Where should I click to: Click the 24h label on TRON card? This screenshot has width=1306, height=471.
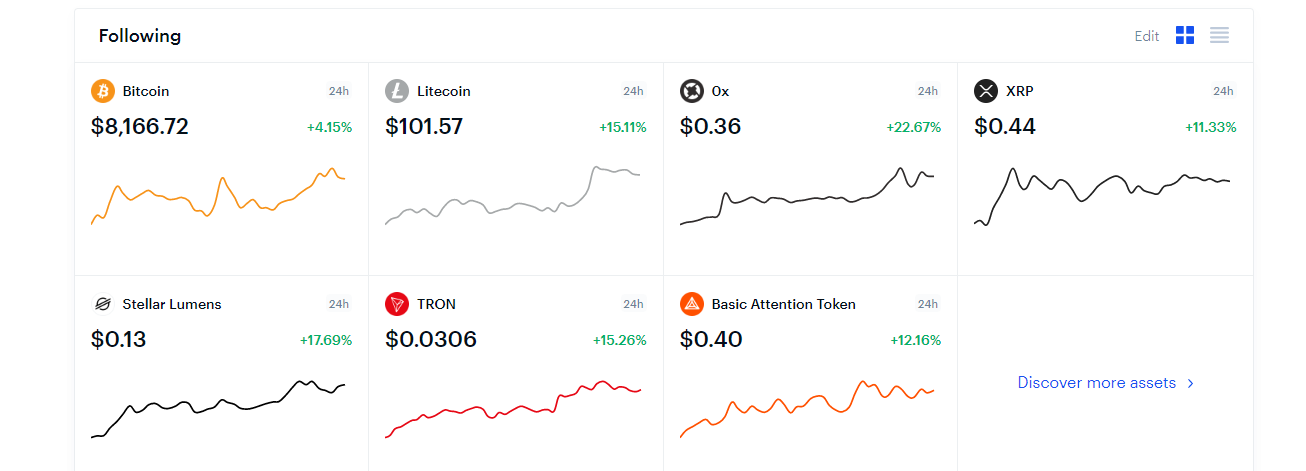633,304
